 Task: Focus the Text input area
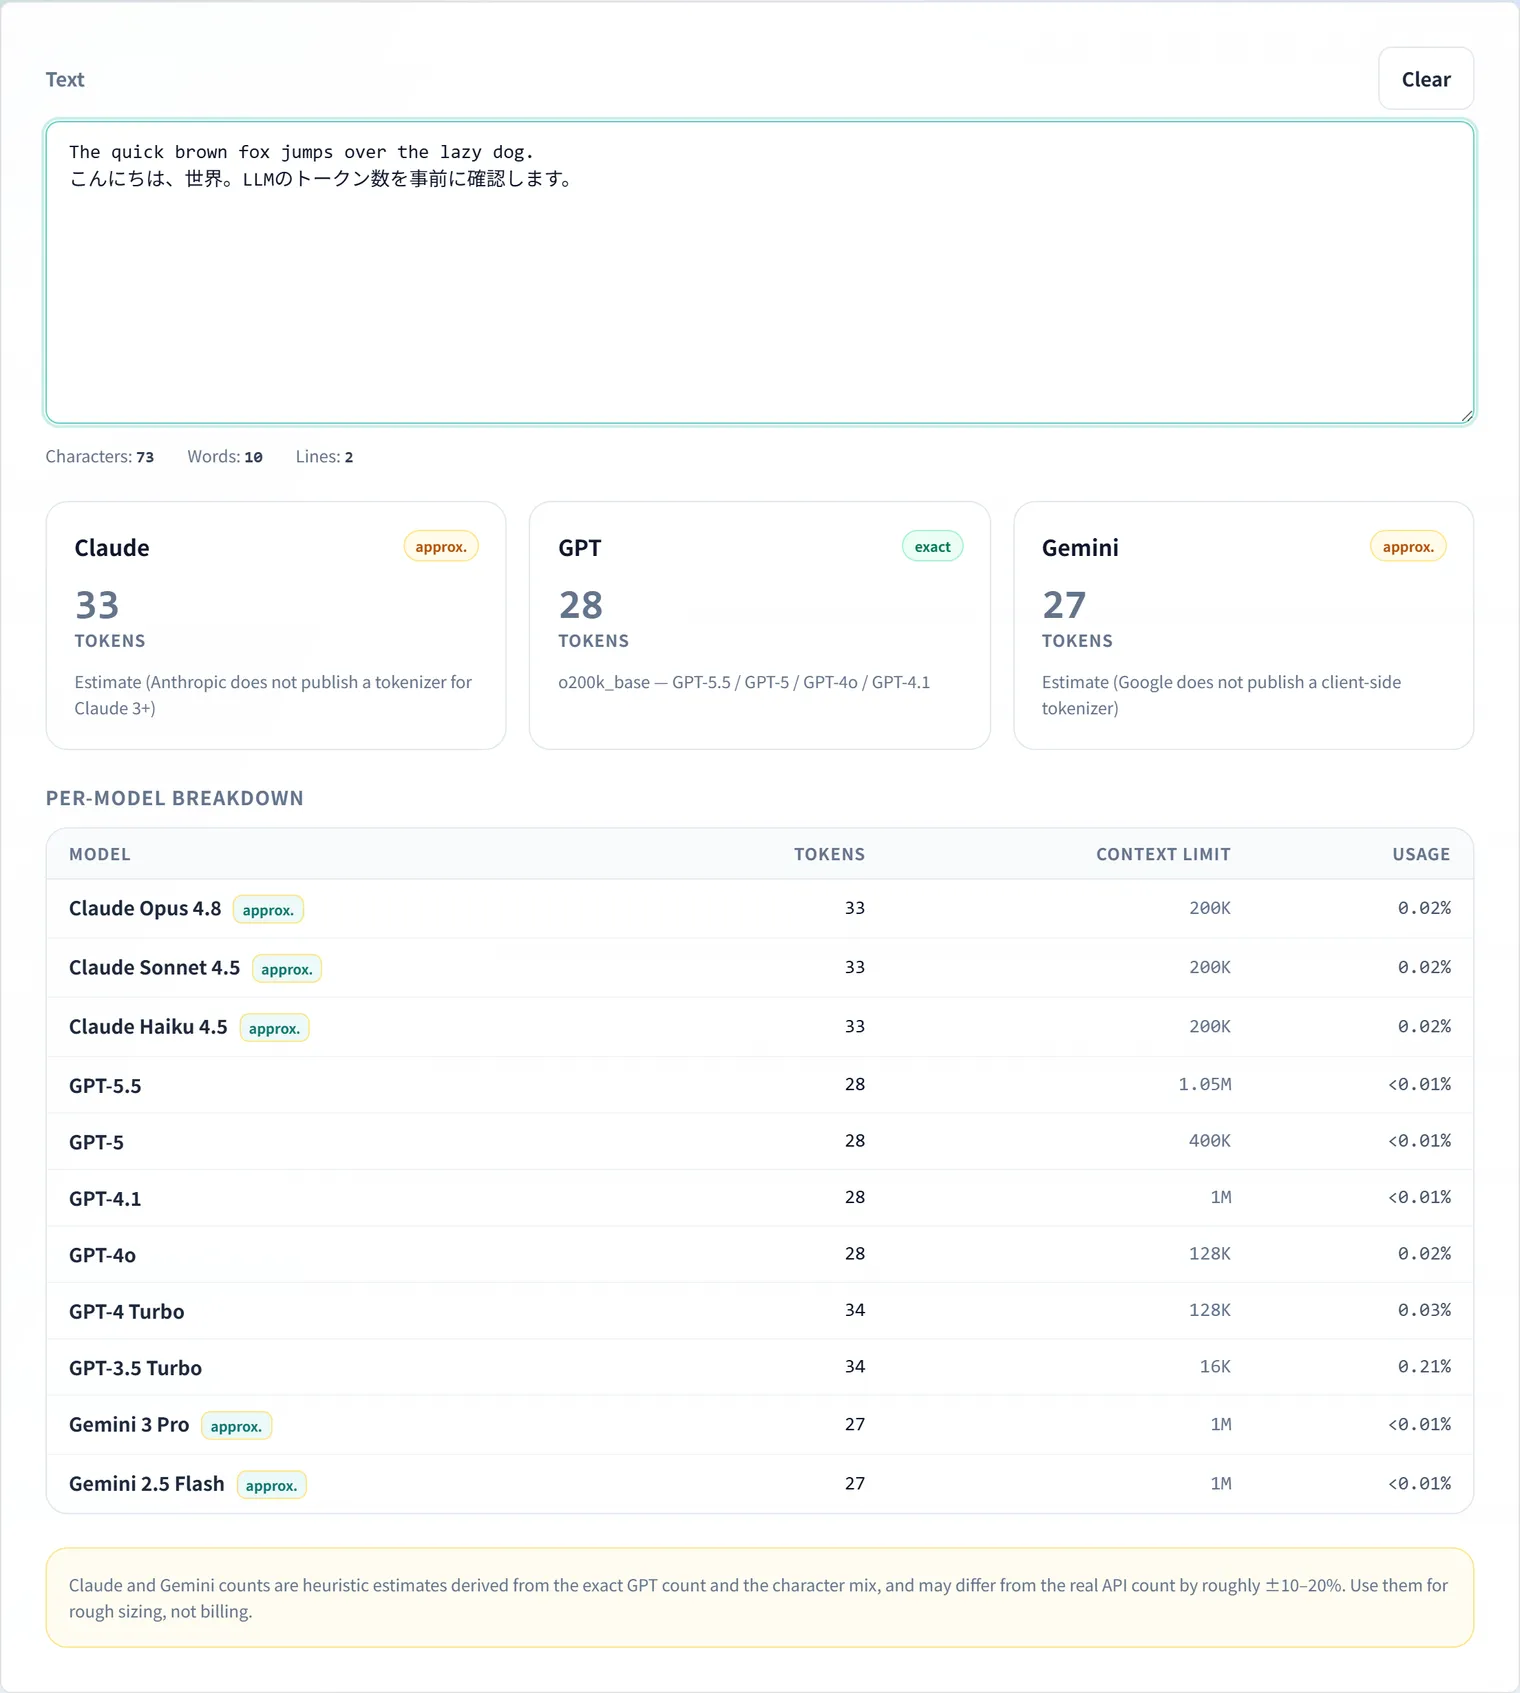[760, 273]
